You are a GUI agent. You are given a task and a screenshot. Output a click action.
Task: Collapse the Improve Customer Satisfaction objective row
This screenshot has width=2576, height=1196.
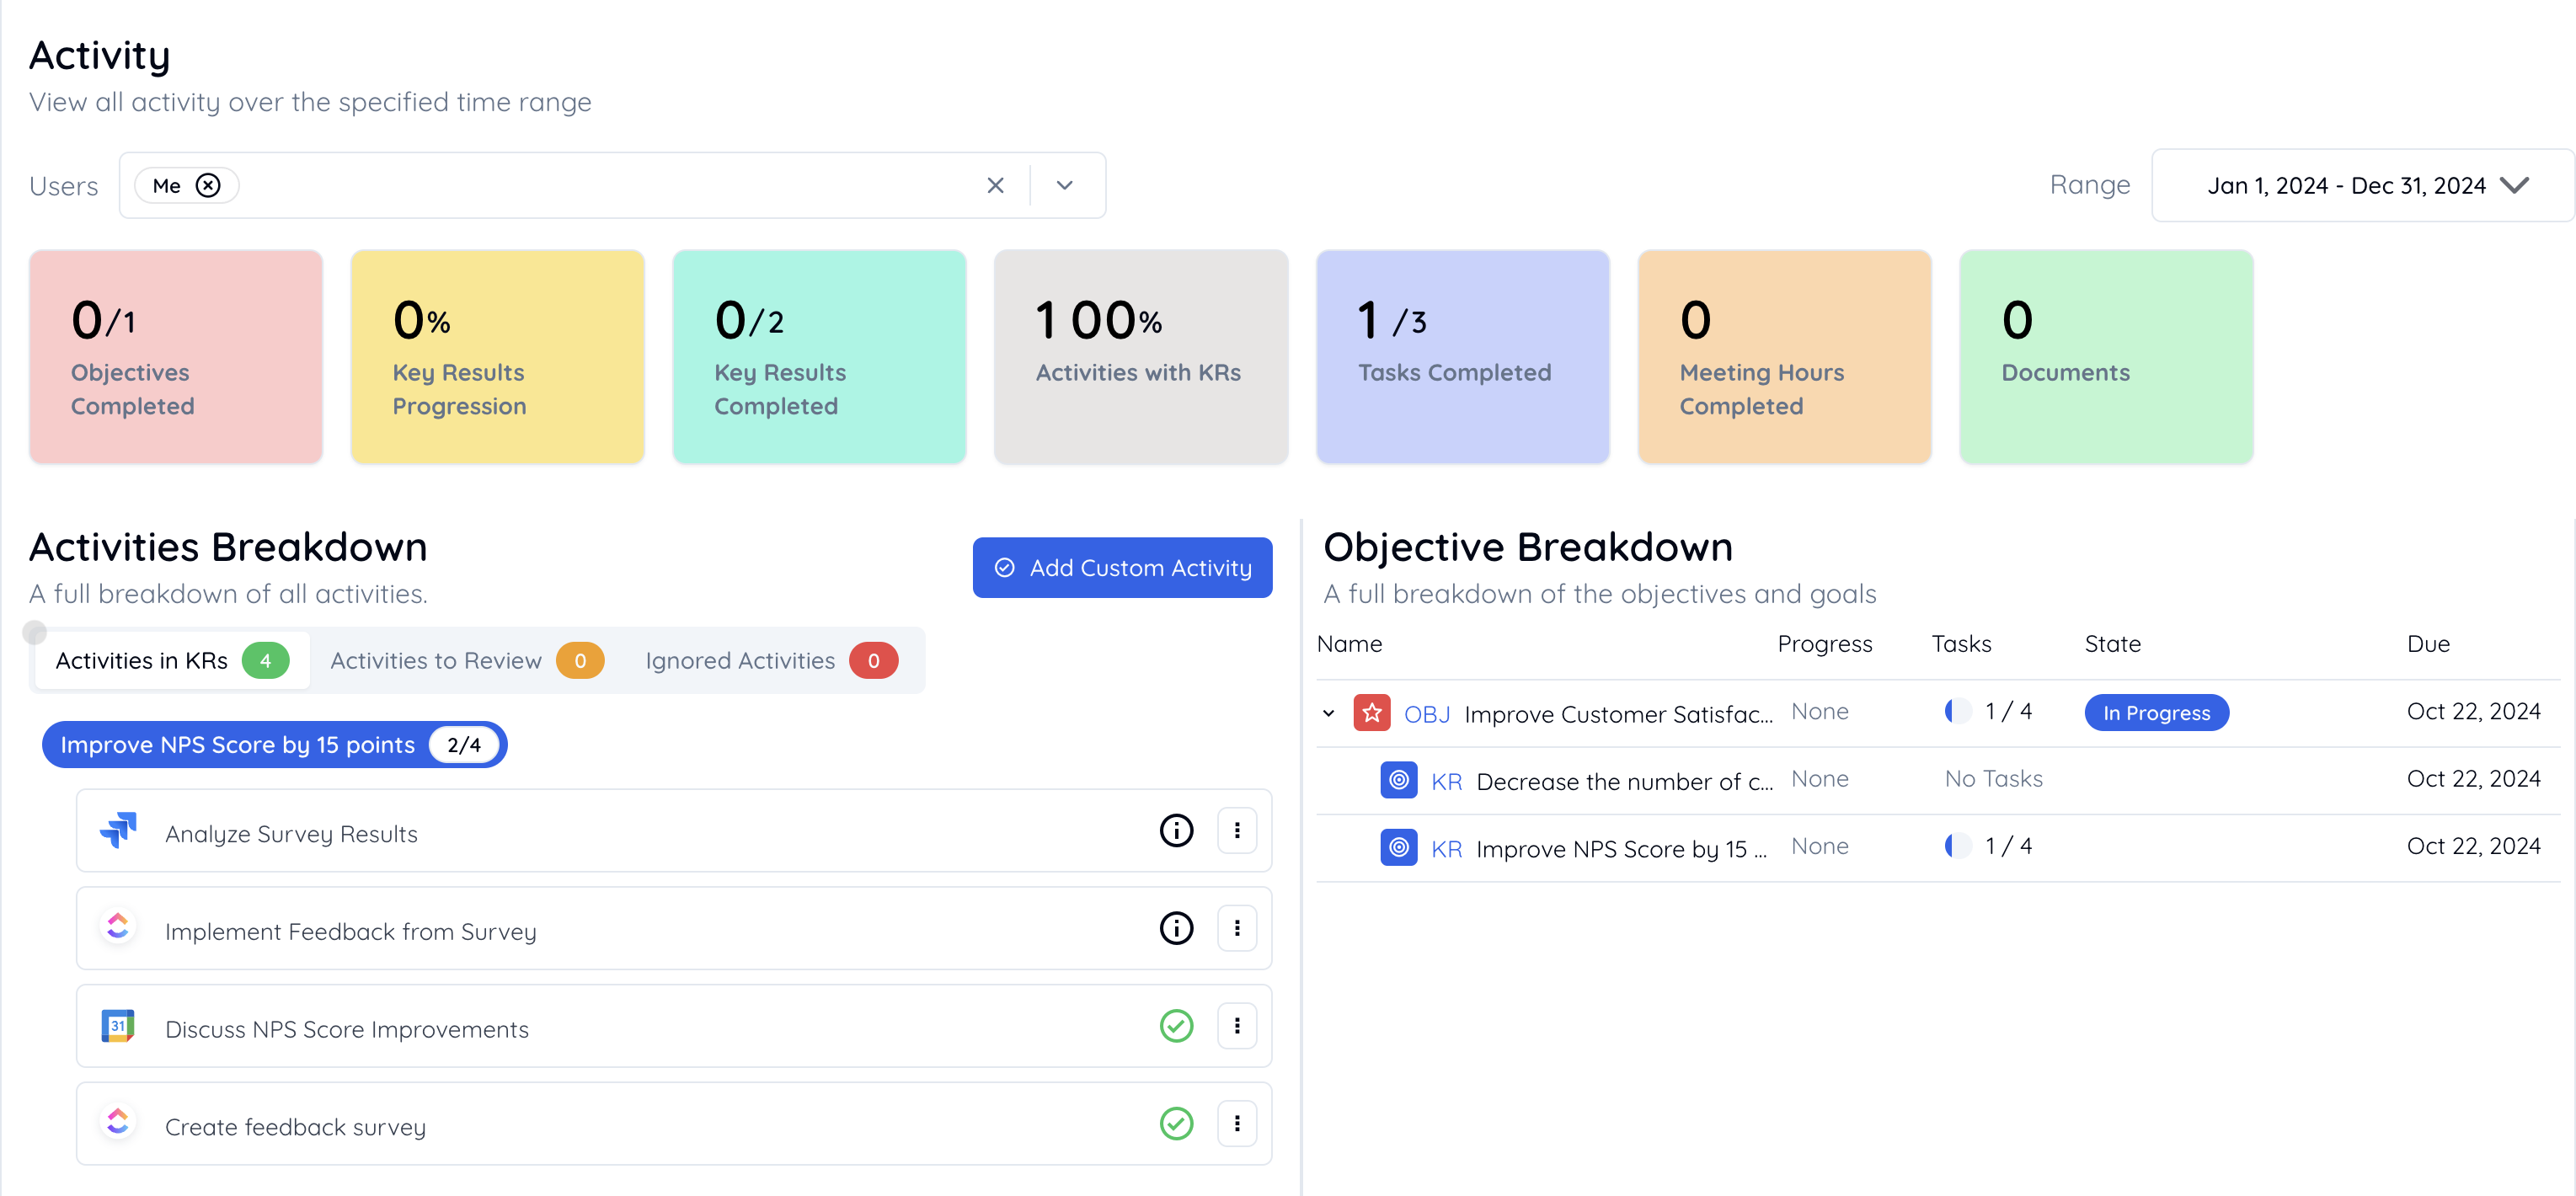pos(1328,713)
